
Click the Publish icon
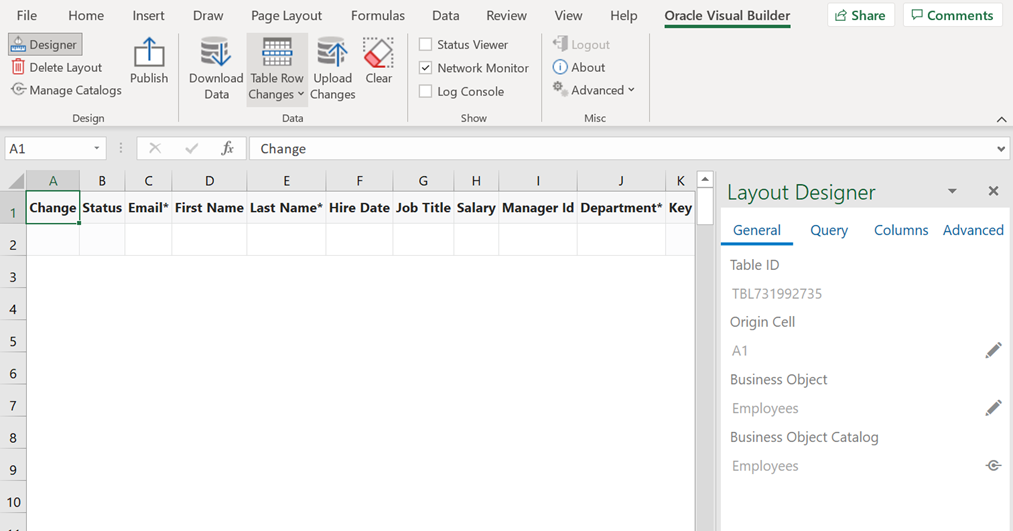149,52
